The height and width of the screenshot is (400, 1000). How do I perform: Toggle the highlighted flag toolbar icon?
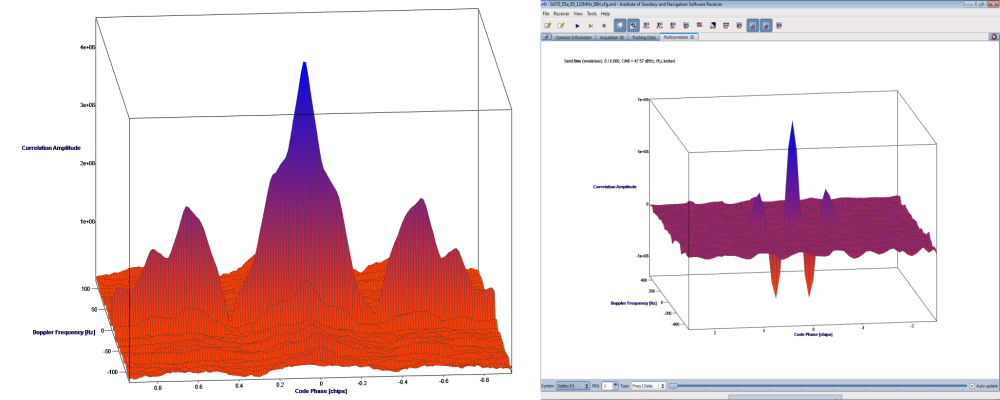620,26
